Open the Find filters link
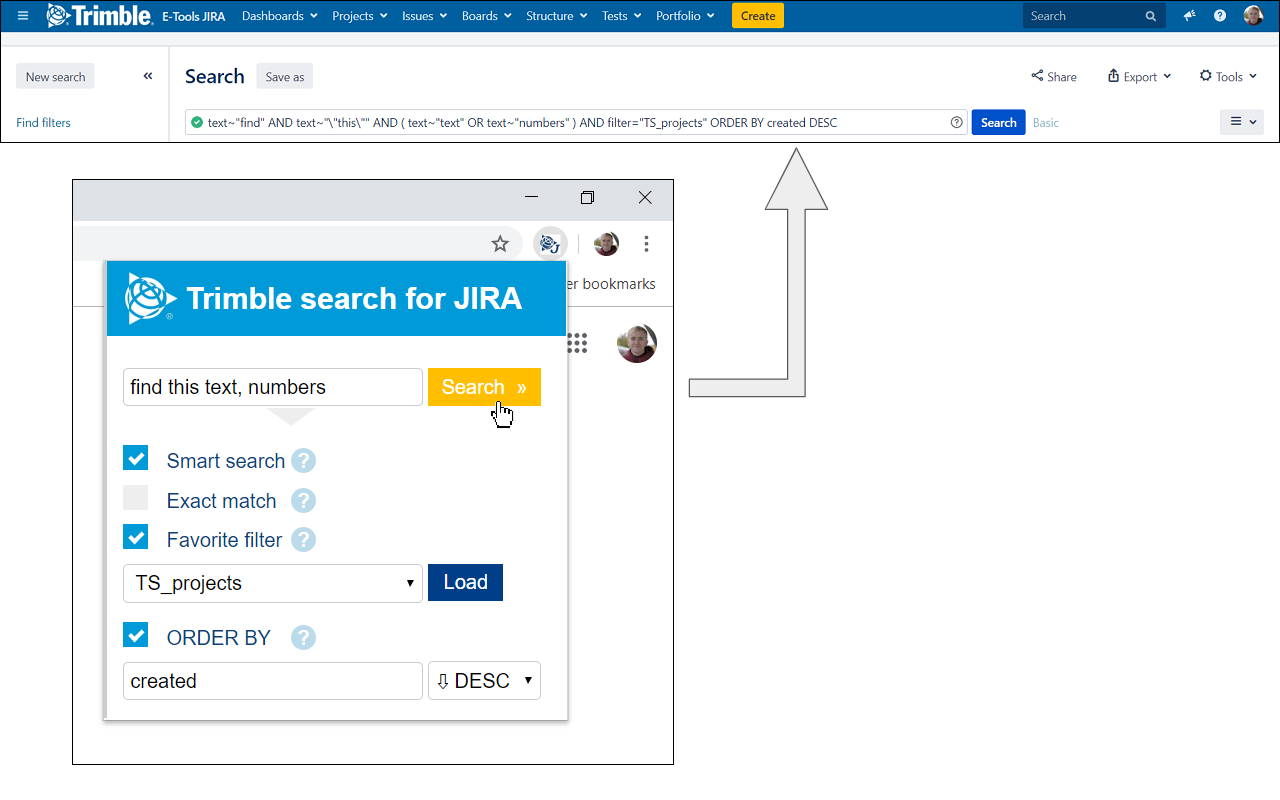 point(43,122)
